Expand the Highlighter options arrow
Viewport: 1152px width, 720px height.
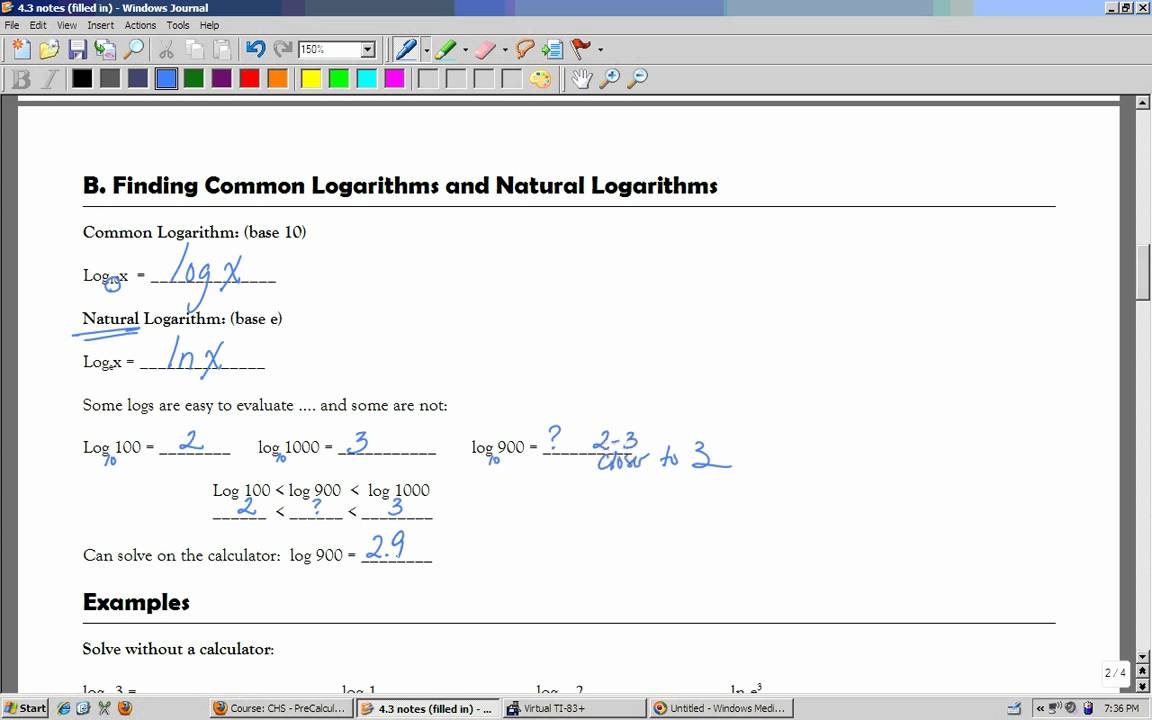[465, 49]
